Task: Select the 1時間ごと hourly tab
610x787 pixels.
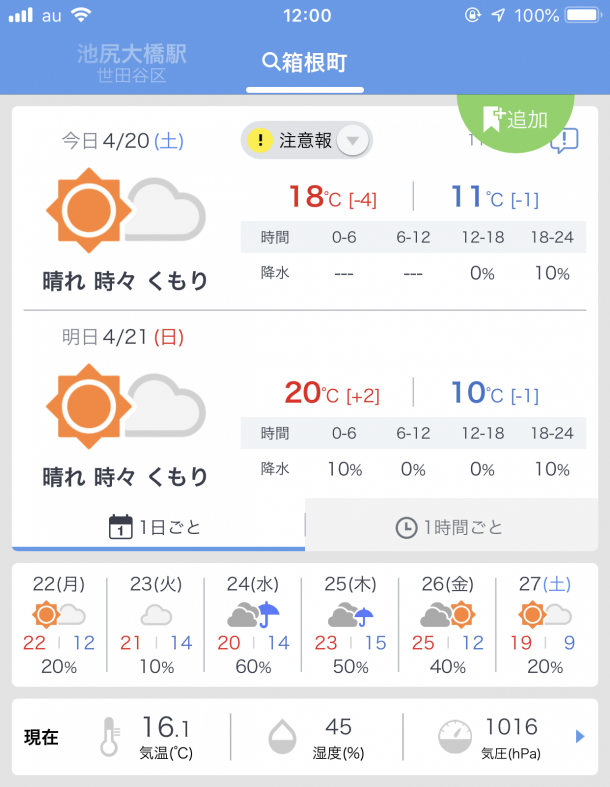Action: 451,527
